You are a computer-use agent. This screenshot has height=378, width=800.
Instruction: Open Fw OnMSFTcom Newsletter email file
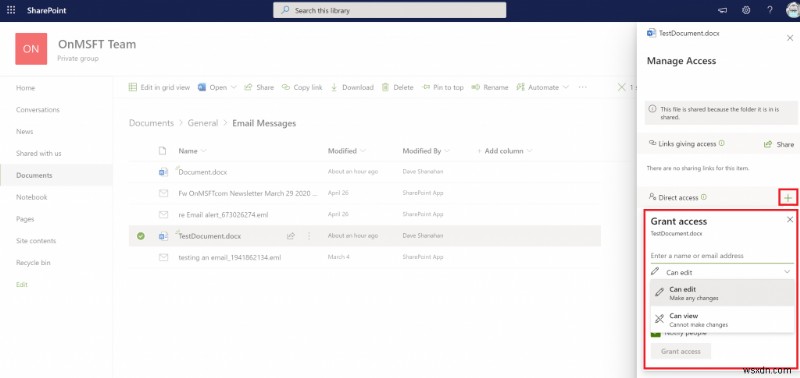[248, 193]
